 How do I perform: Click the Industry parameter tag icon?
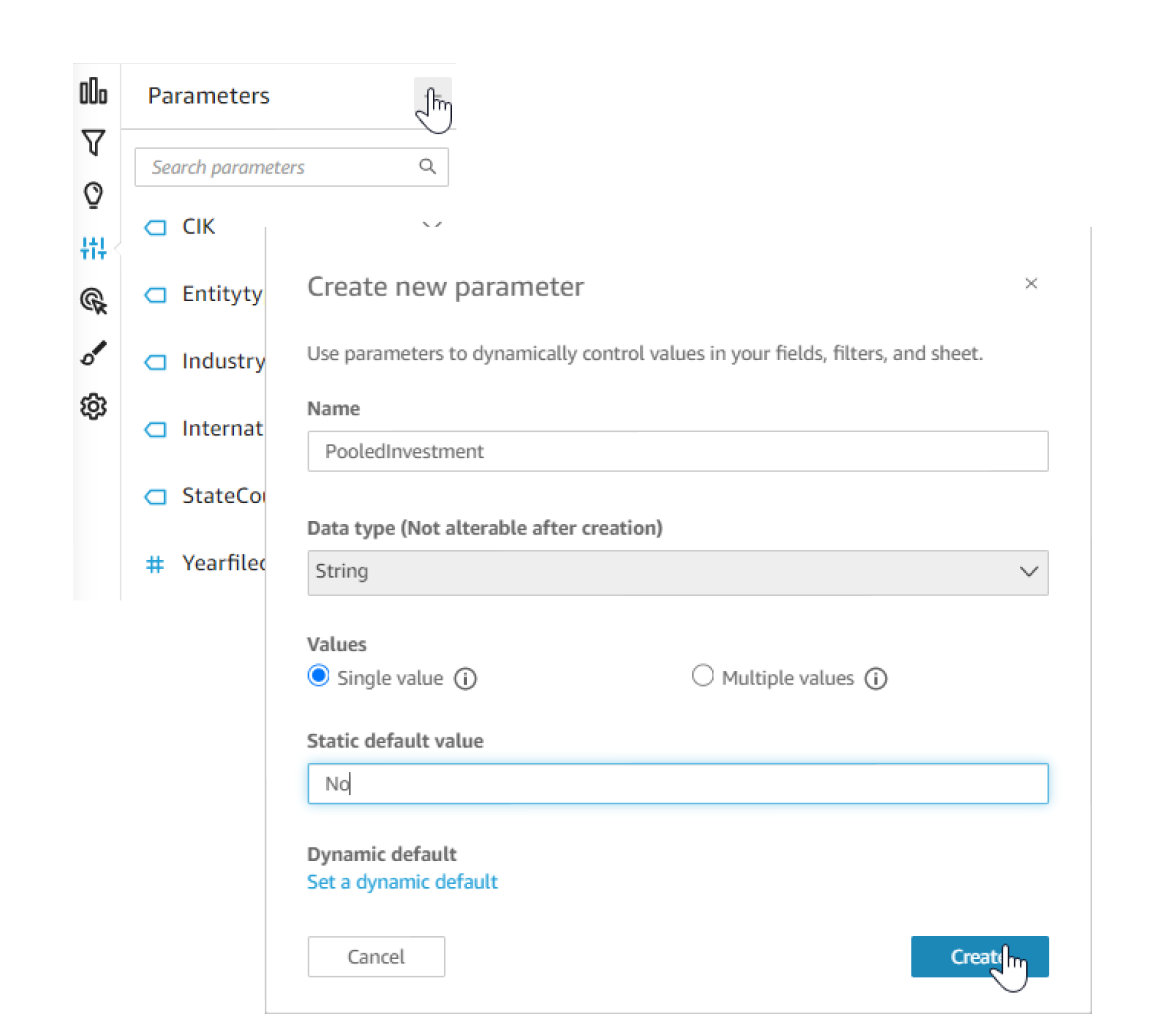pos(155,362)
